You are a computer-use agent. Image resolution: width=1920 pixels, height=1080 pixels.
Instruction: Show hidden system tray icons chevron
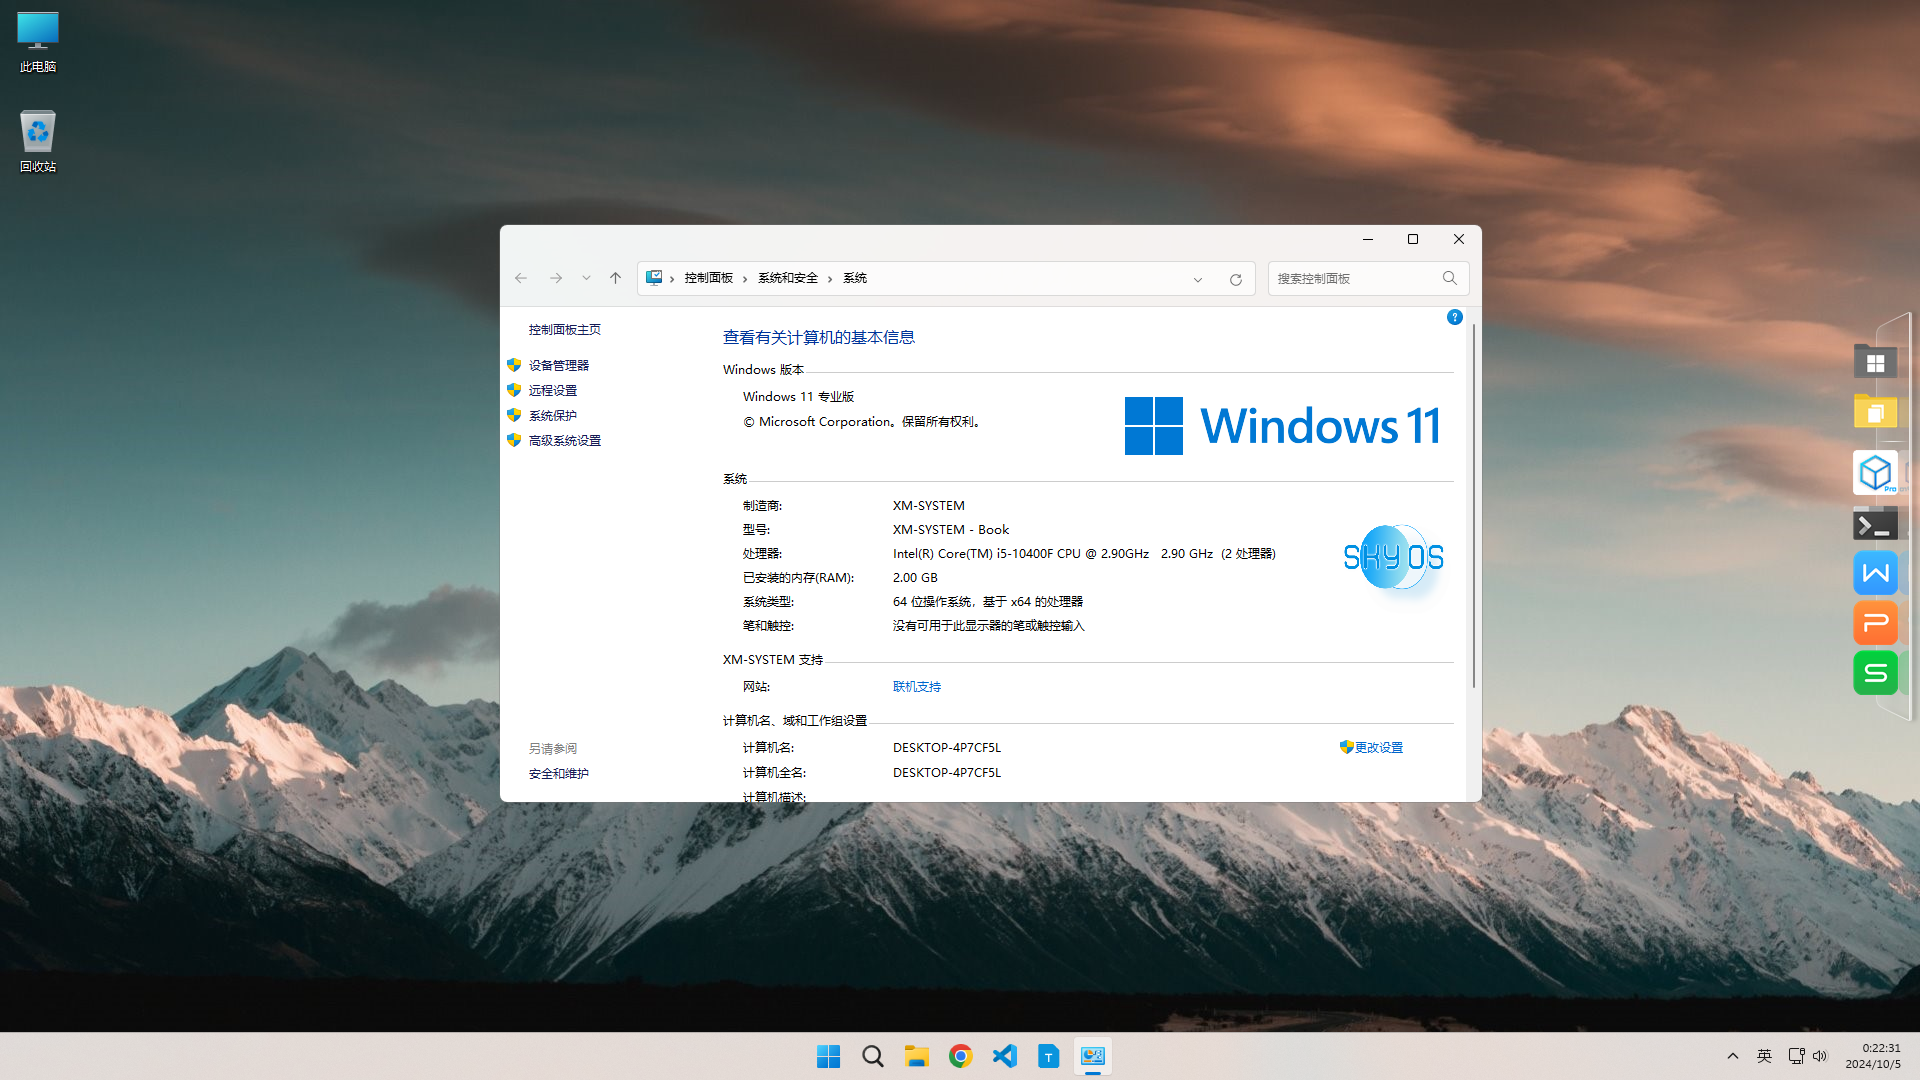1732,1056
